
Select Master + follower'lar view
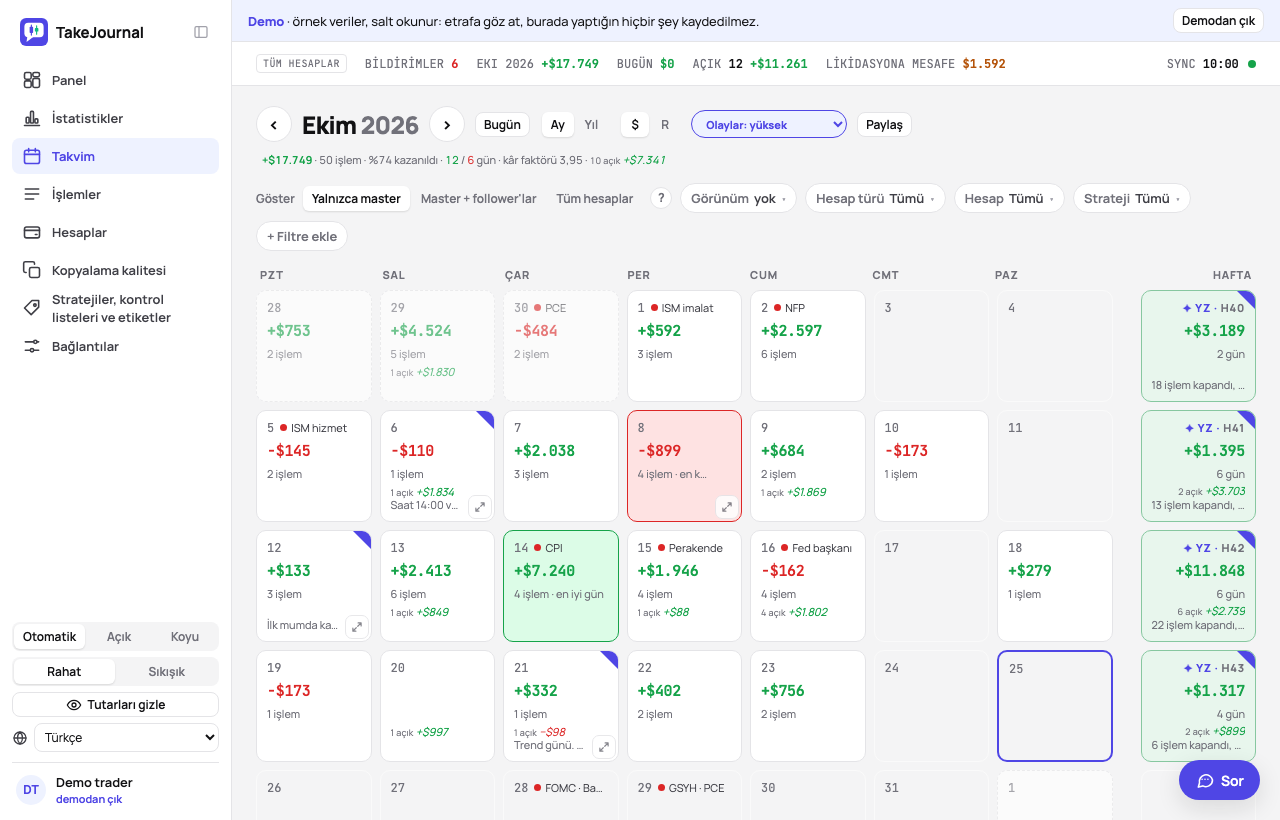[479, 199]
